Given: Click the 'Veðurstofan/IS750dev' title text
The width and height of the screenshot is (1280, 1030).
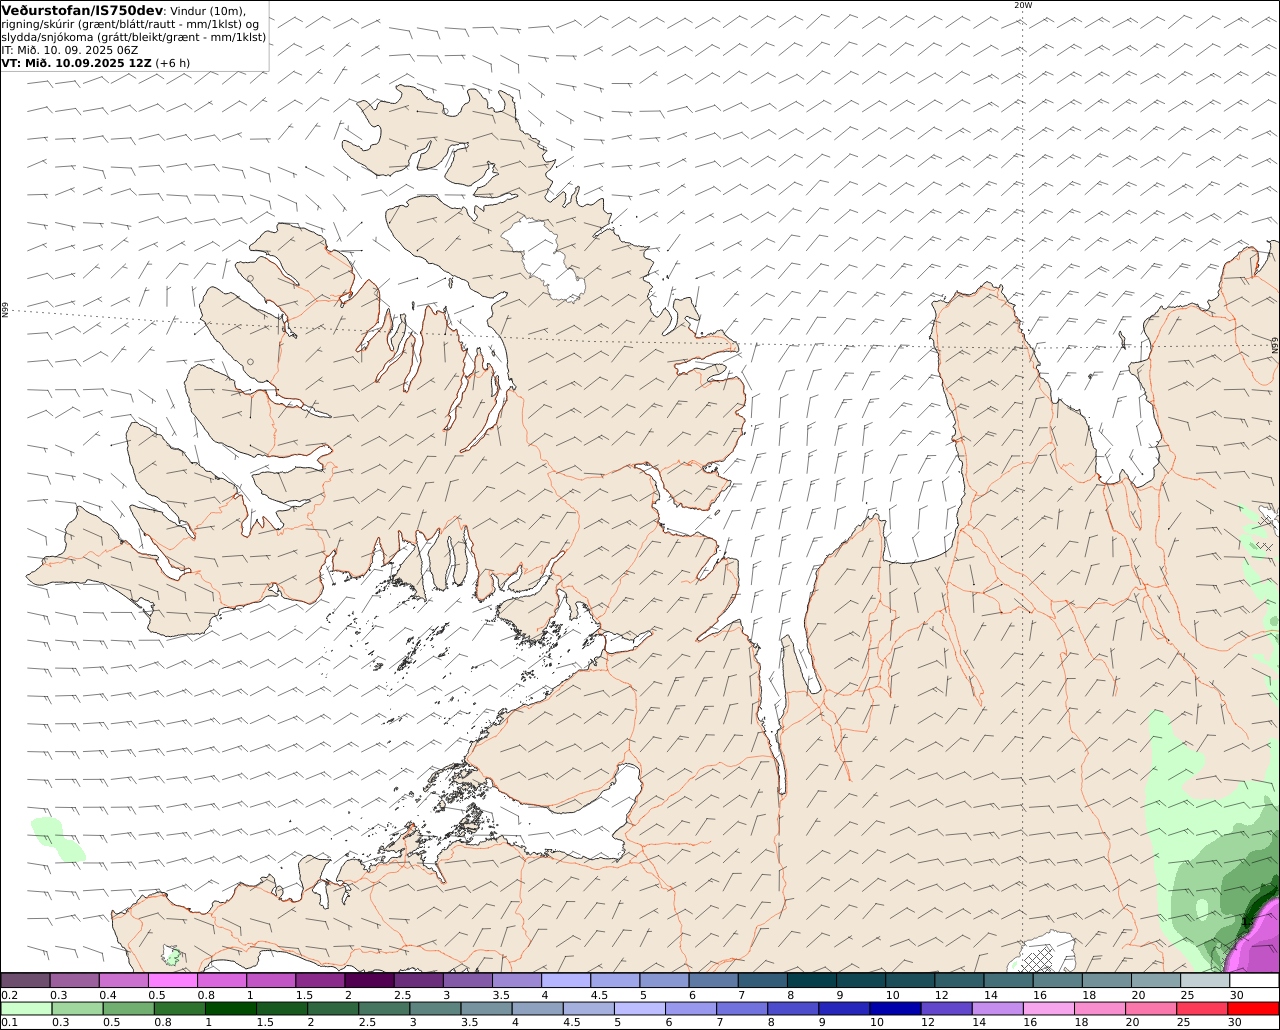Looking at the screenshot, I should (82, 11).
